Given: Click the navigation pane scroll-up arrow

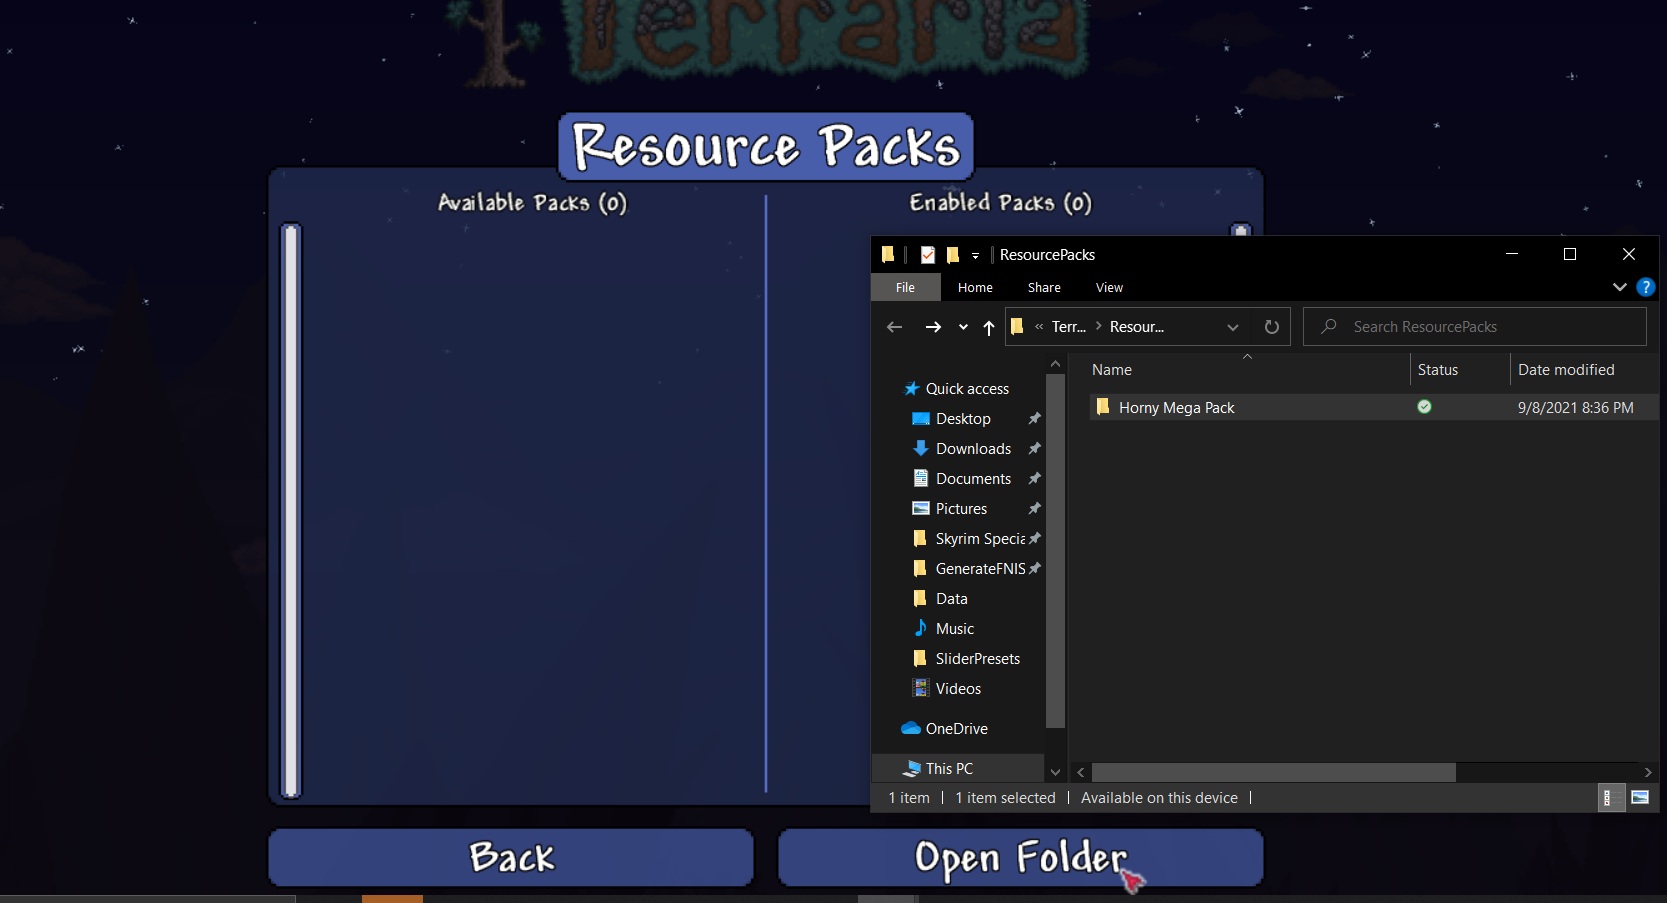Looking at the screenshot, I should [x=1055, y=364].
